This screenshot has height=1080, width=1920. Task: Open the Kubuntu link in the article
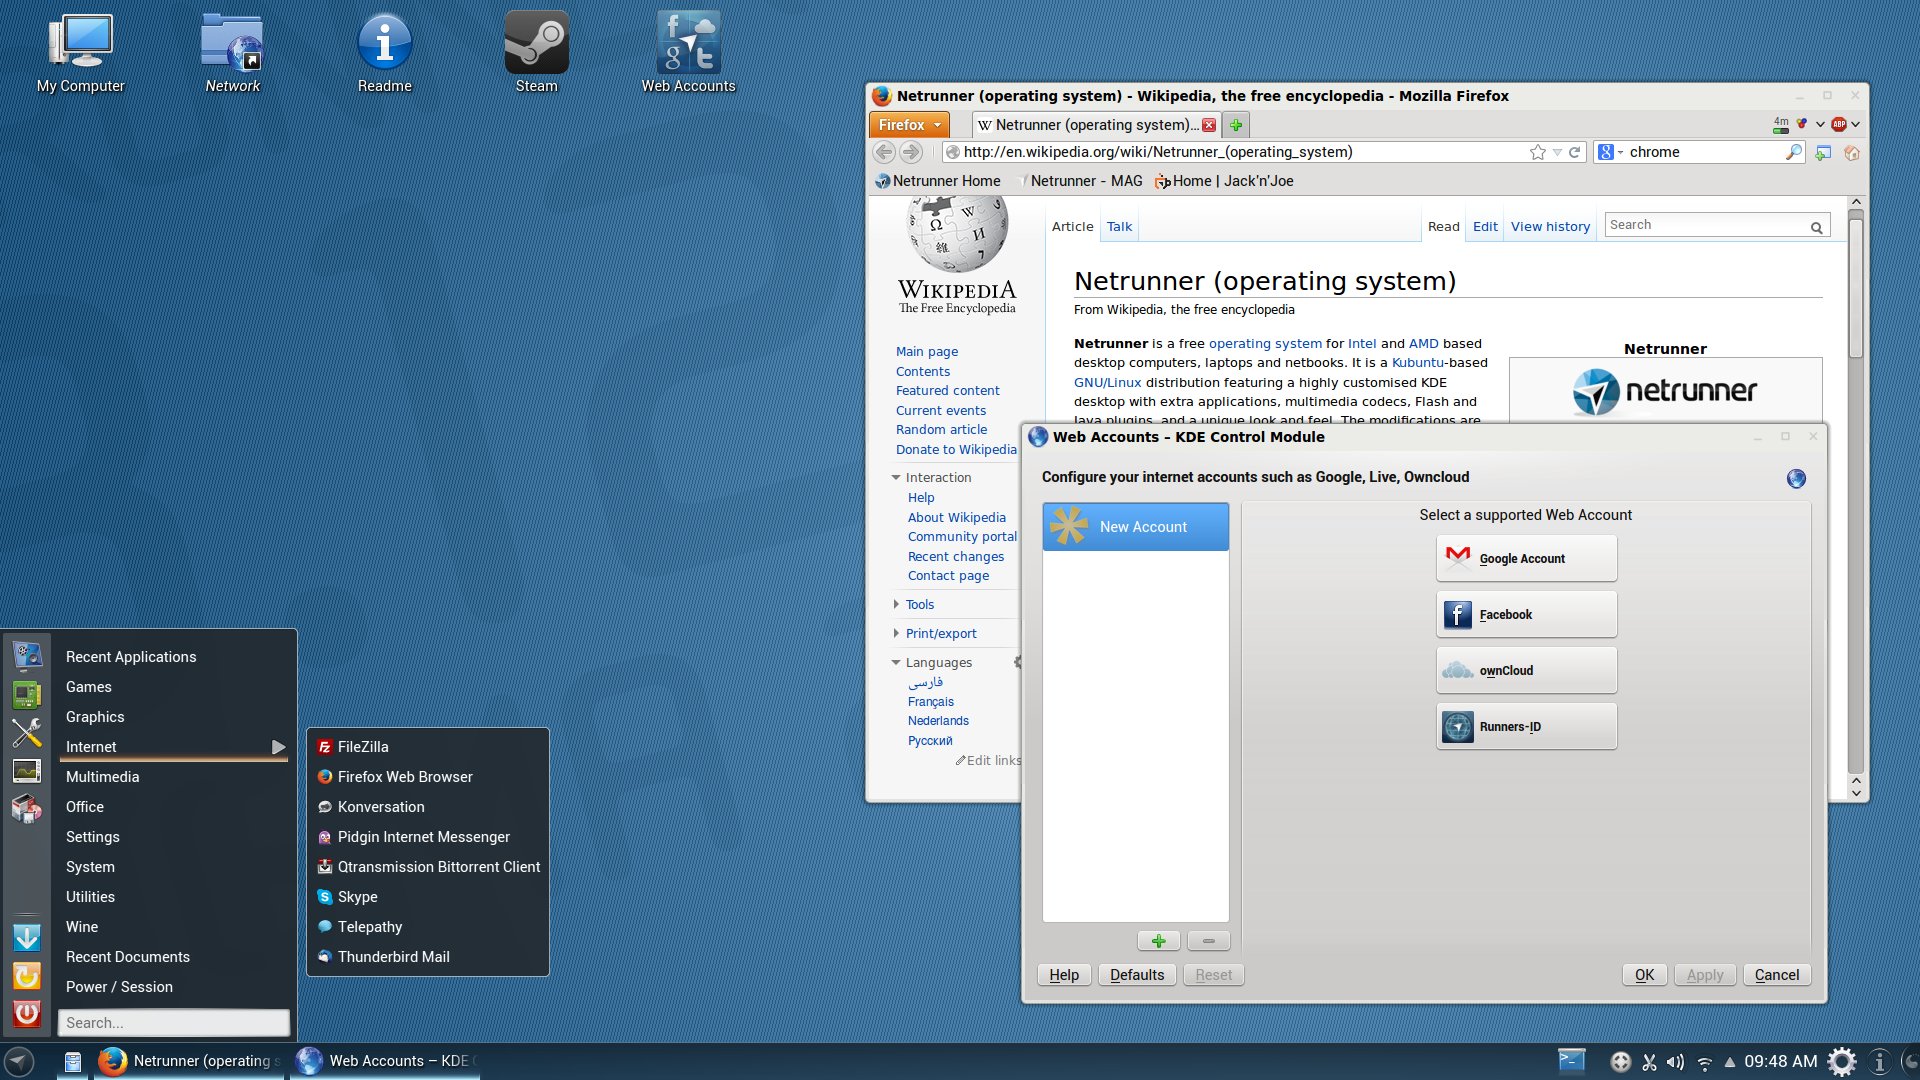pos(1418,363)
